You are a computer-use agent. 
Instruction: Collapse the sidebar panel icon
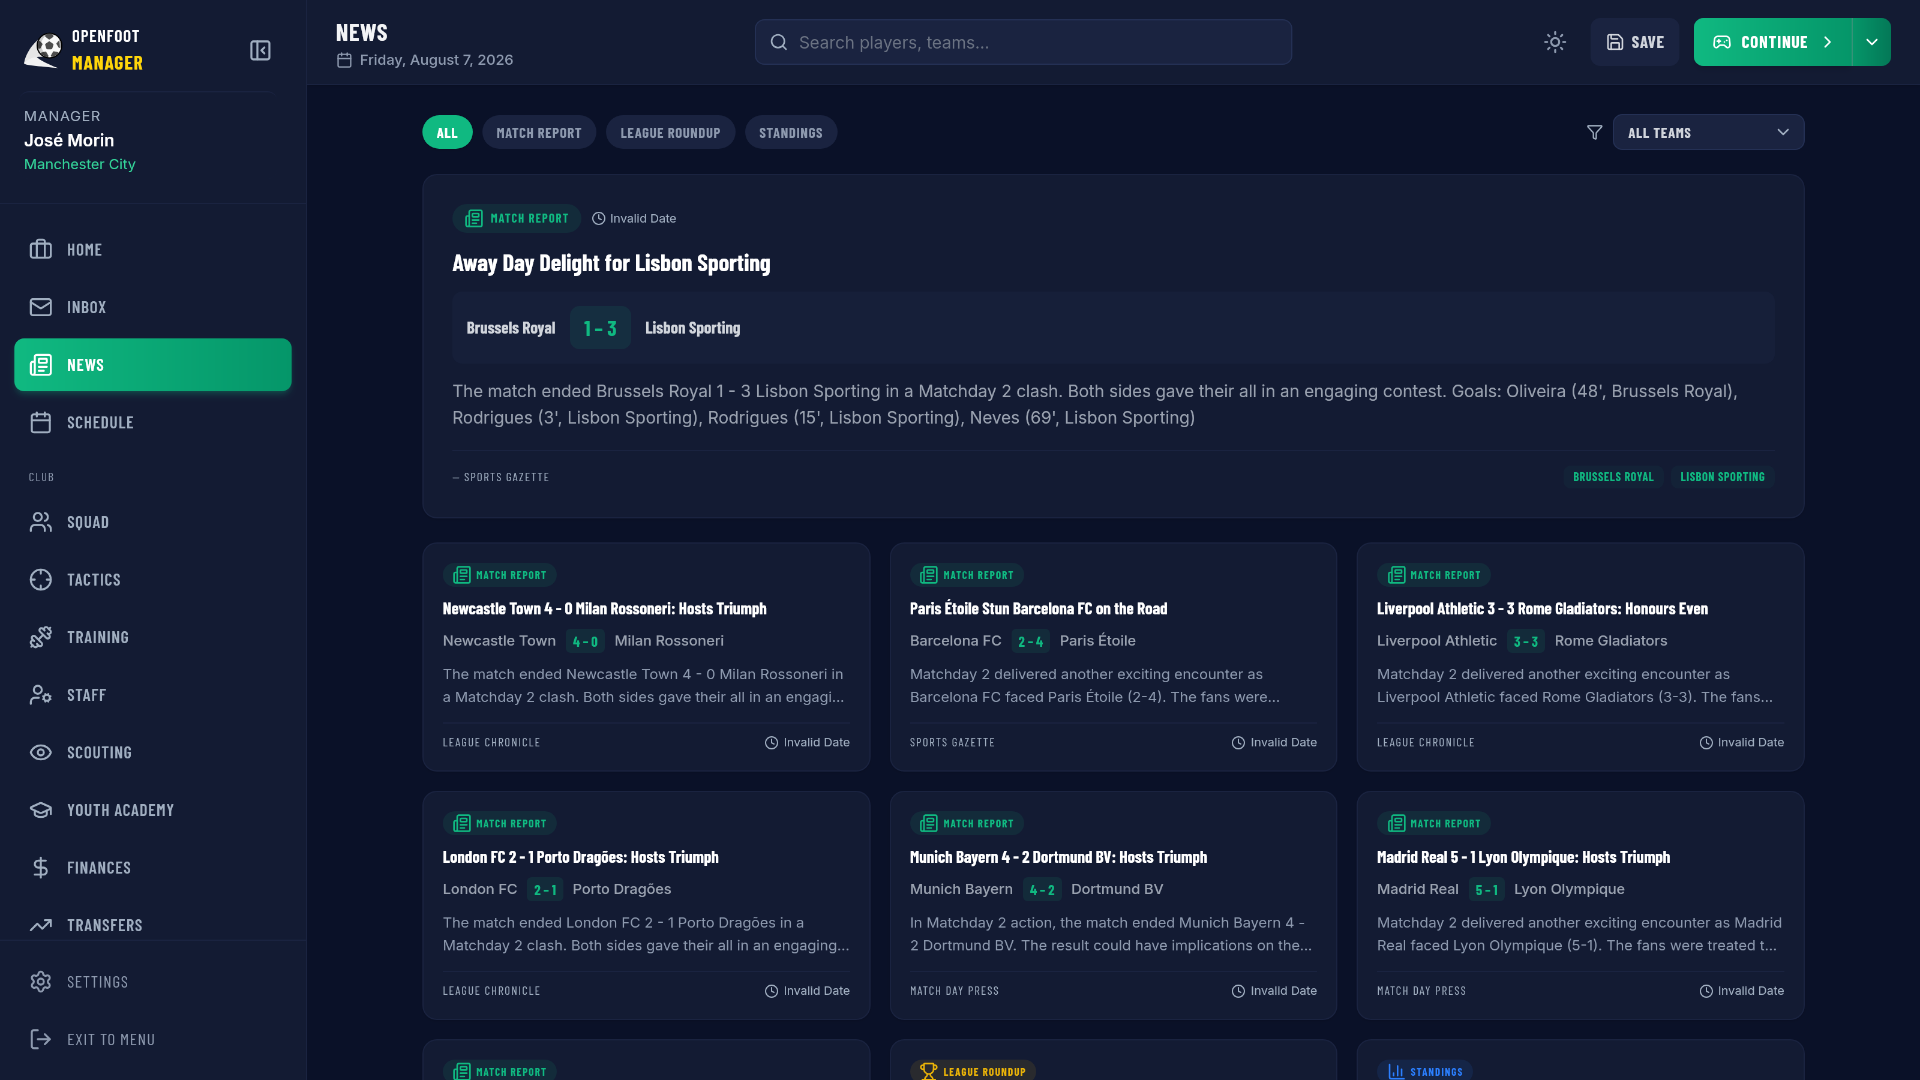[260, 51]
